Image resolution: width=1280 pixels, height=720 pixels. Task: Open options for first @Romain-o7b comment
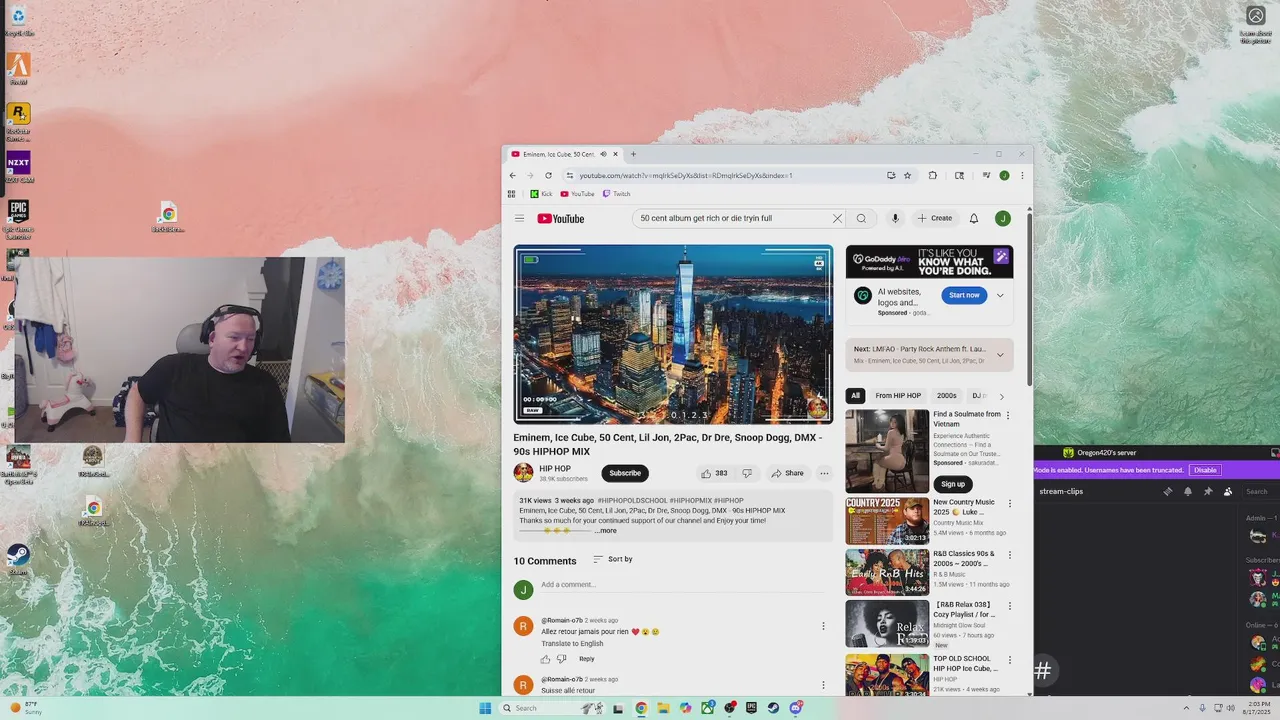pos(823,626)
